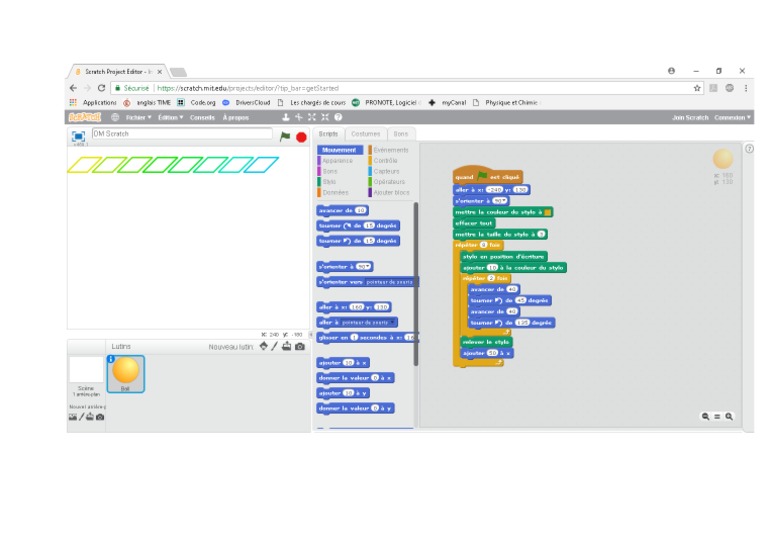This screenshot has height=543, width=768.
Task: Click the quand drapeau est cliqué block
Action: click(487, 176)
